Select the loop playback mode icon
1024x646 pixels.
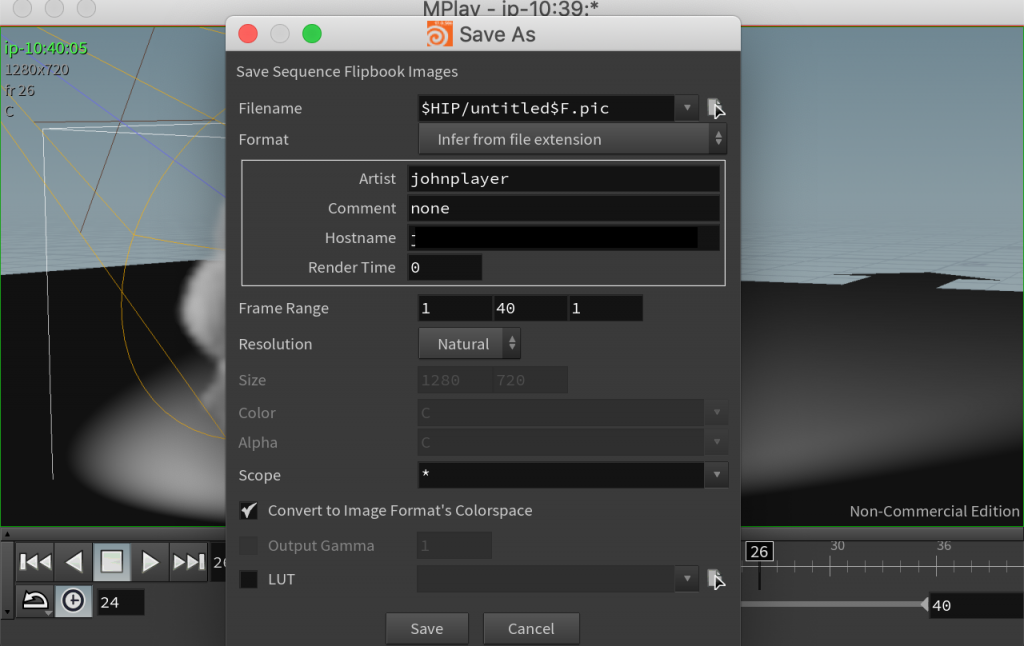(x=35, y=600)
